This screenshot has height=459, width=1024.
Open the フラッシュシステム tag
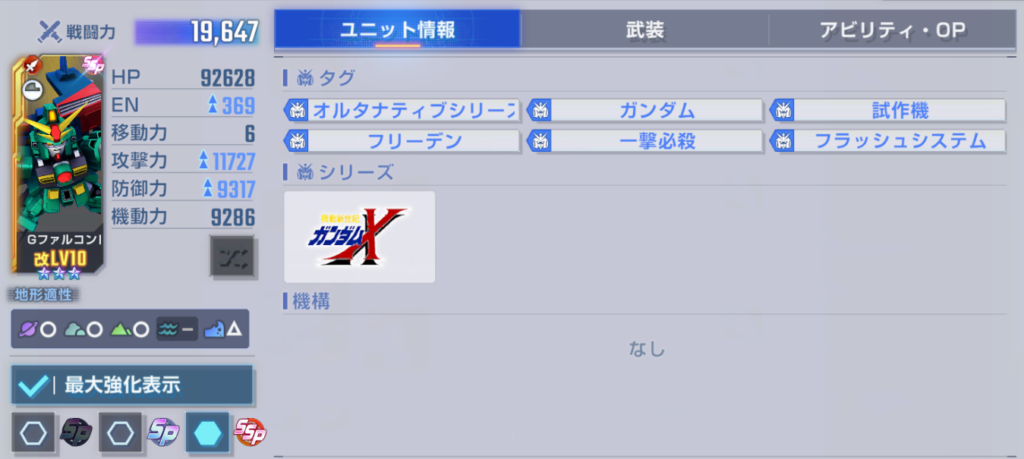click(888, 141)
